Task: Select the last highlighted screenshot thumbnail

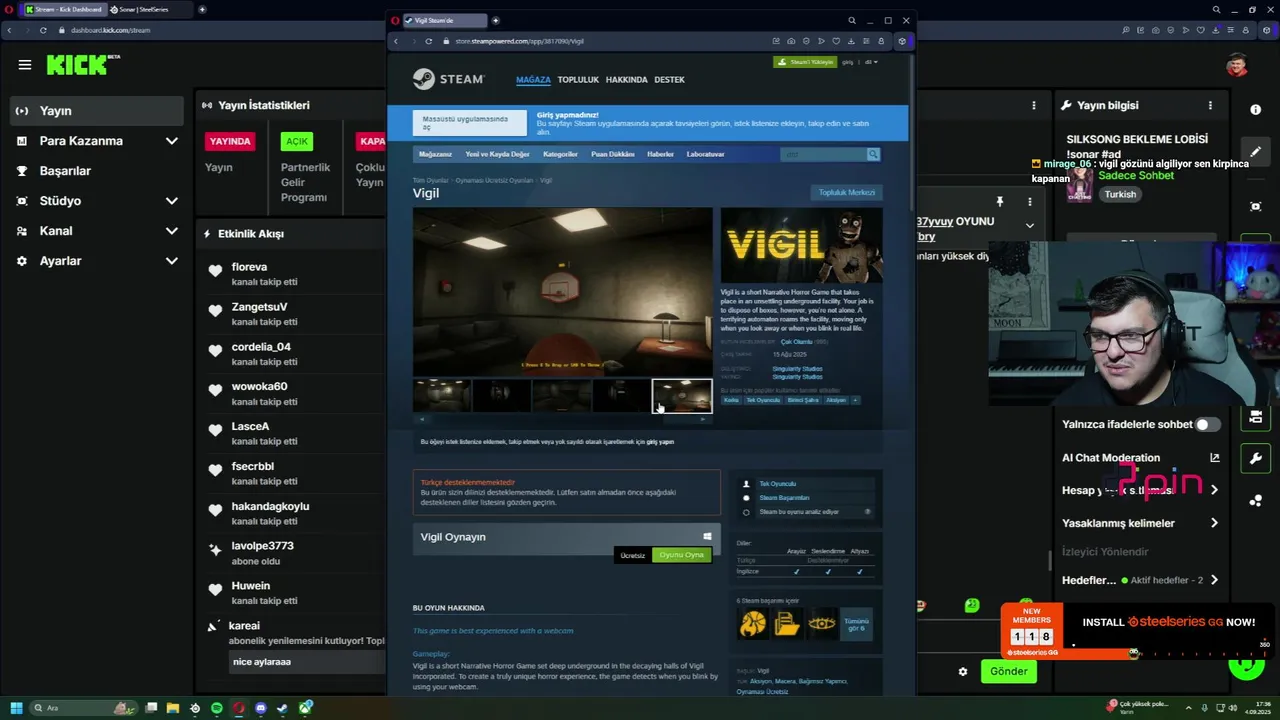Action: click(682, 396)
